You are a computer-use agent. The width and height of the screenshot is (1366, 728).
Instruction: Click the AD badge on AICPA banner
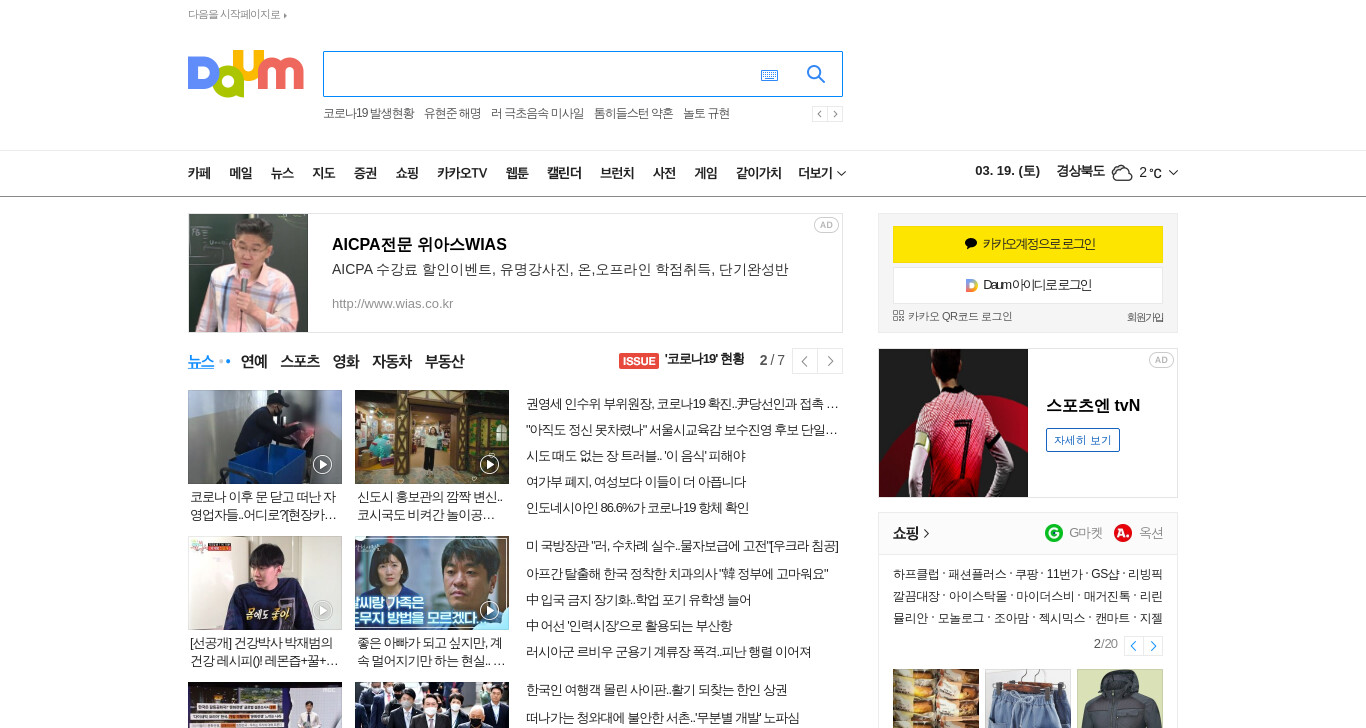coord(826,225)
